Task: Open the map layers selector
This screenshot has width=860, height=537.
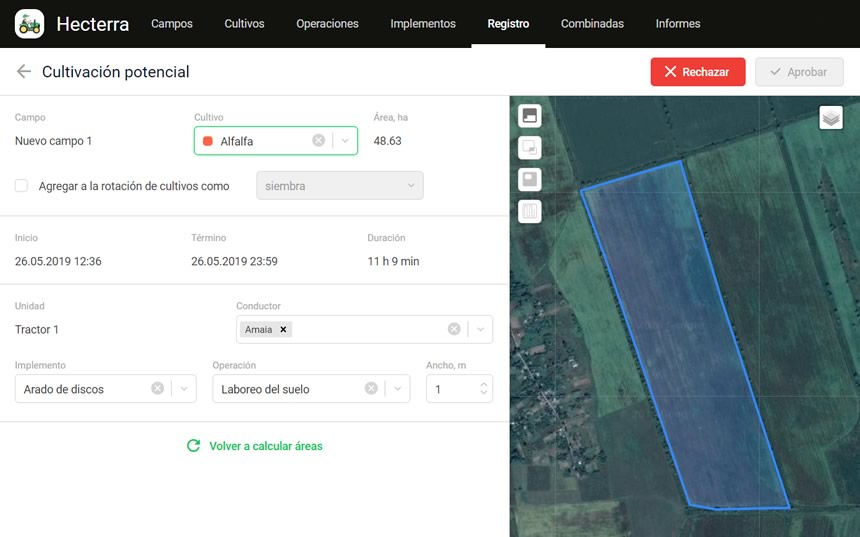Action: point(831,118)
